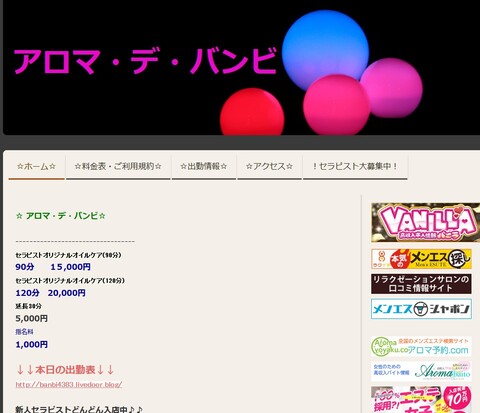Viewport: 480px width, 413px height.
Task: Click the セラピスト大募集中 tab
Action: (355, 166)
